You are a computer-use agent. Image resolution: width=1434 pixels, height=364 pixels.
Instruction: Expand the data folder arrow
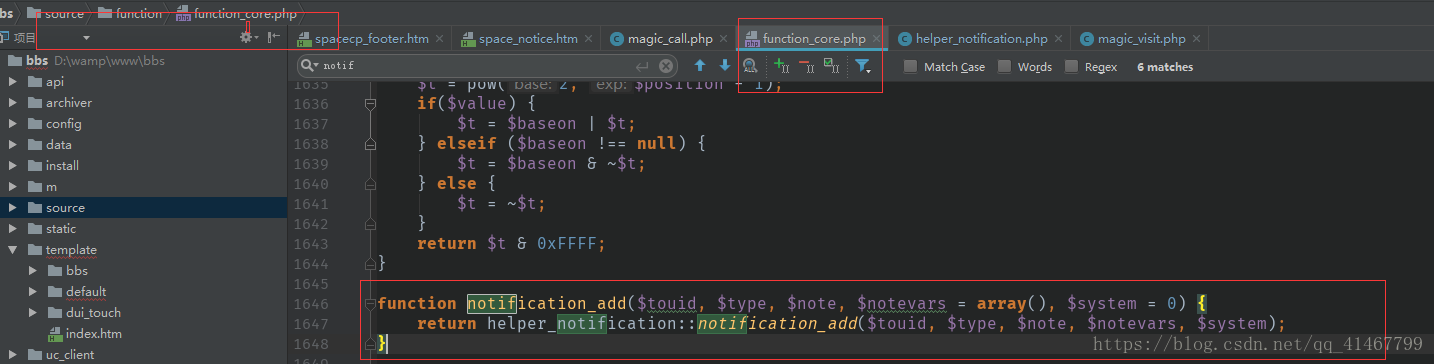pyautogui.click(x=13, y=145)
